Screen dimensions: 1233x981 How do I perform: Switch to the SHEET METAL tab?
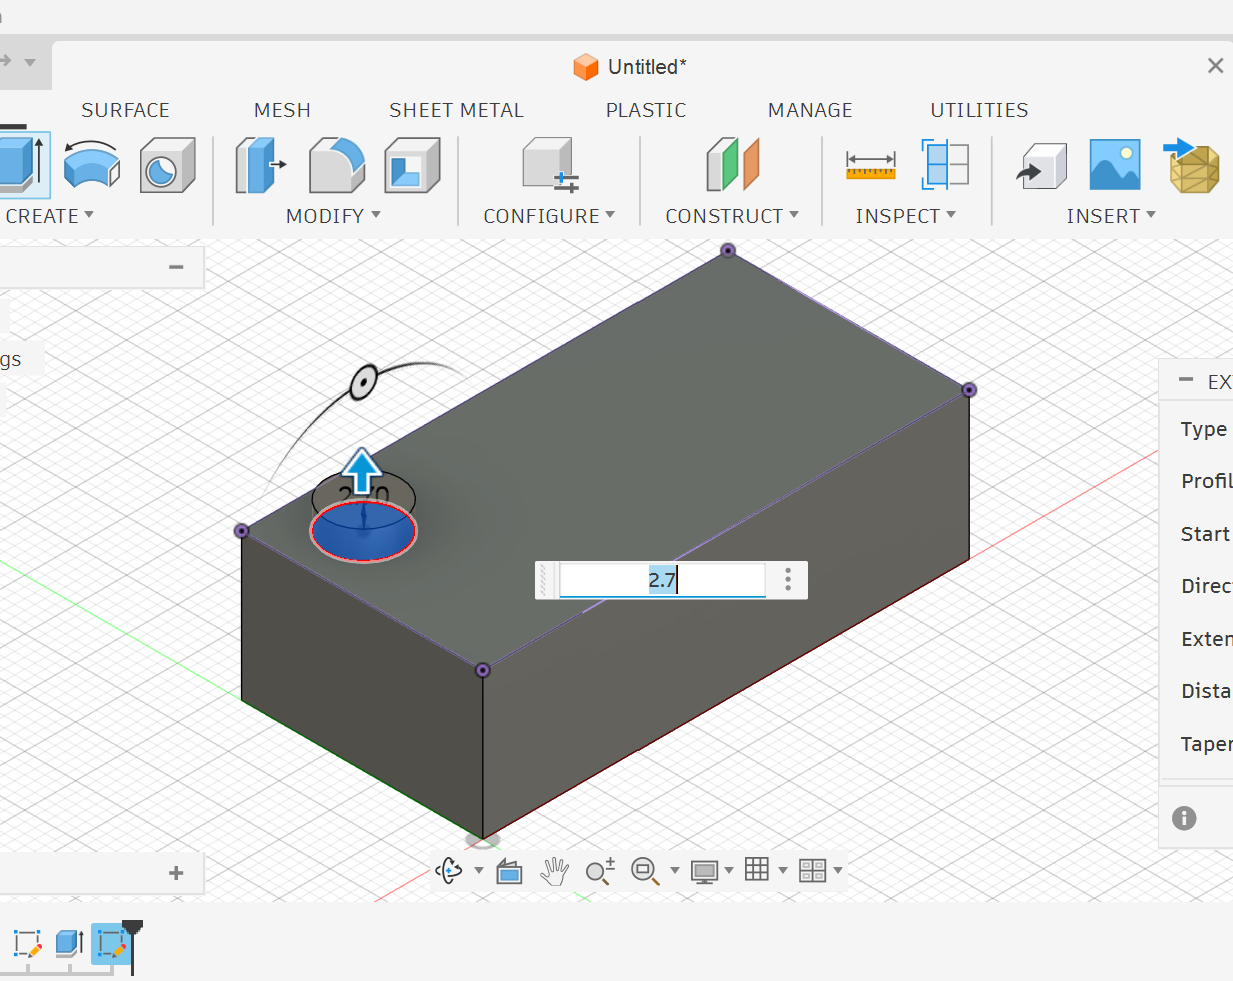pos(456,110)
